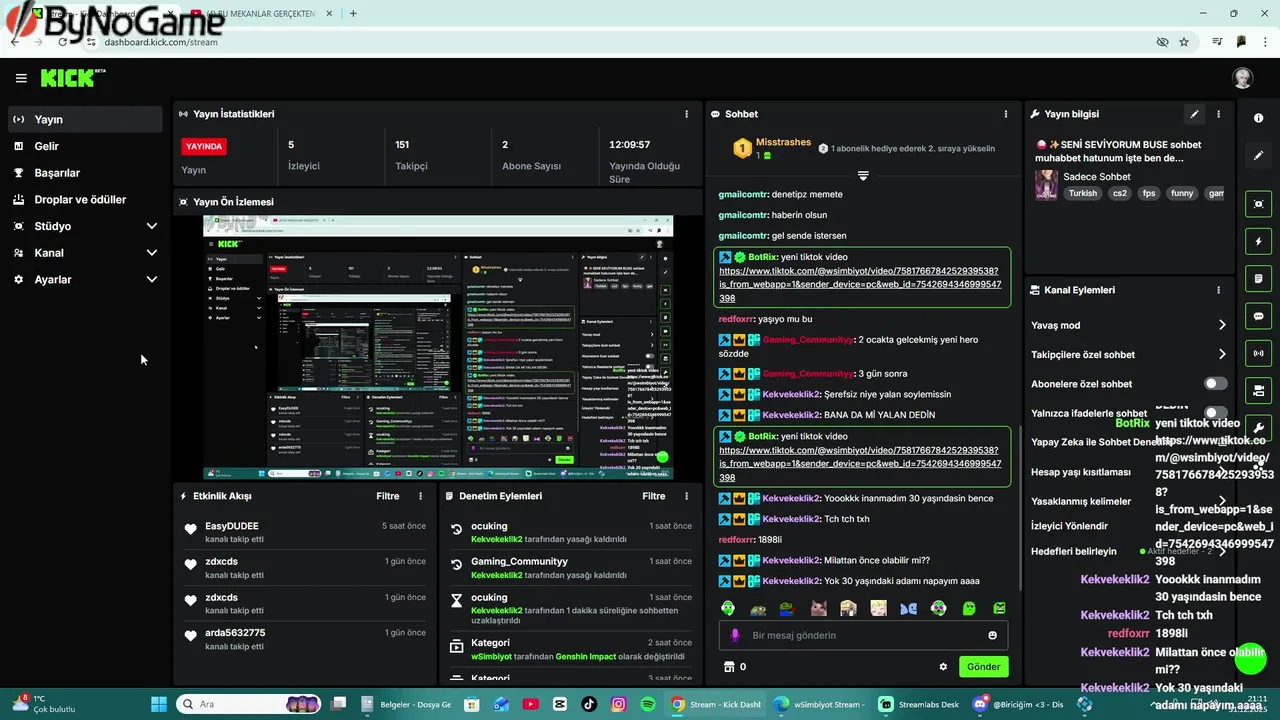
Task: Open more options for Denetim Eylemleri panel
Action: pyautogui.click(x=686, y=496)
